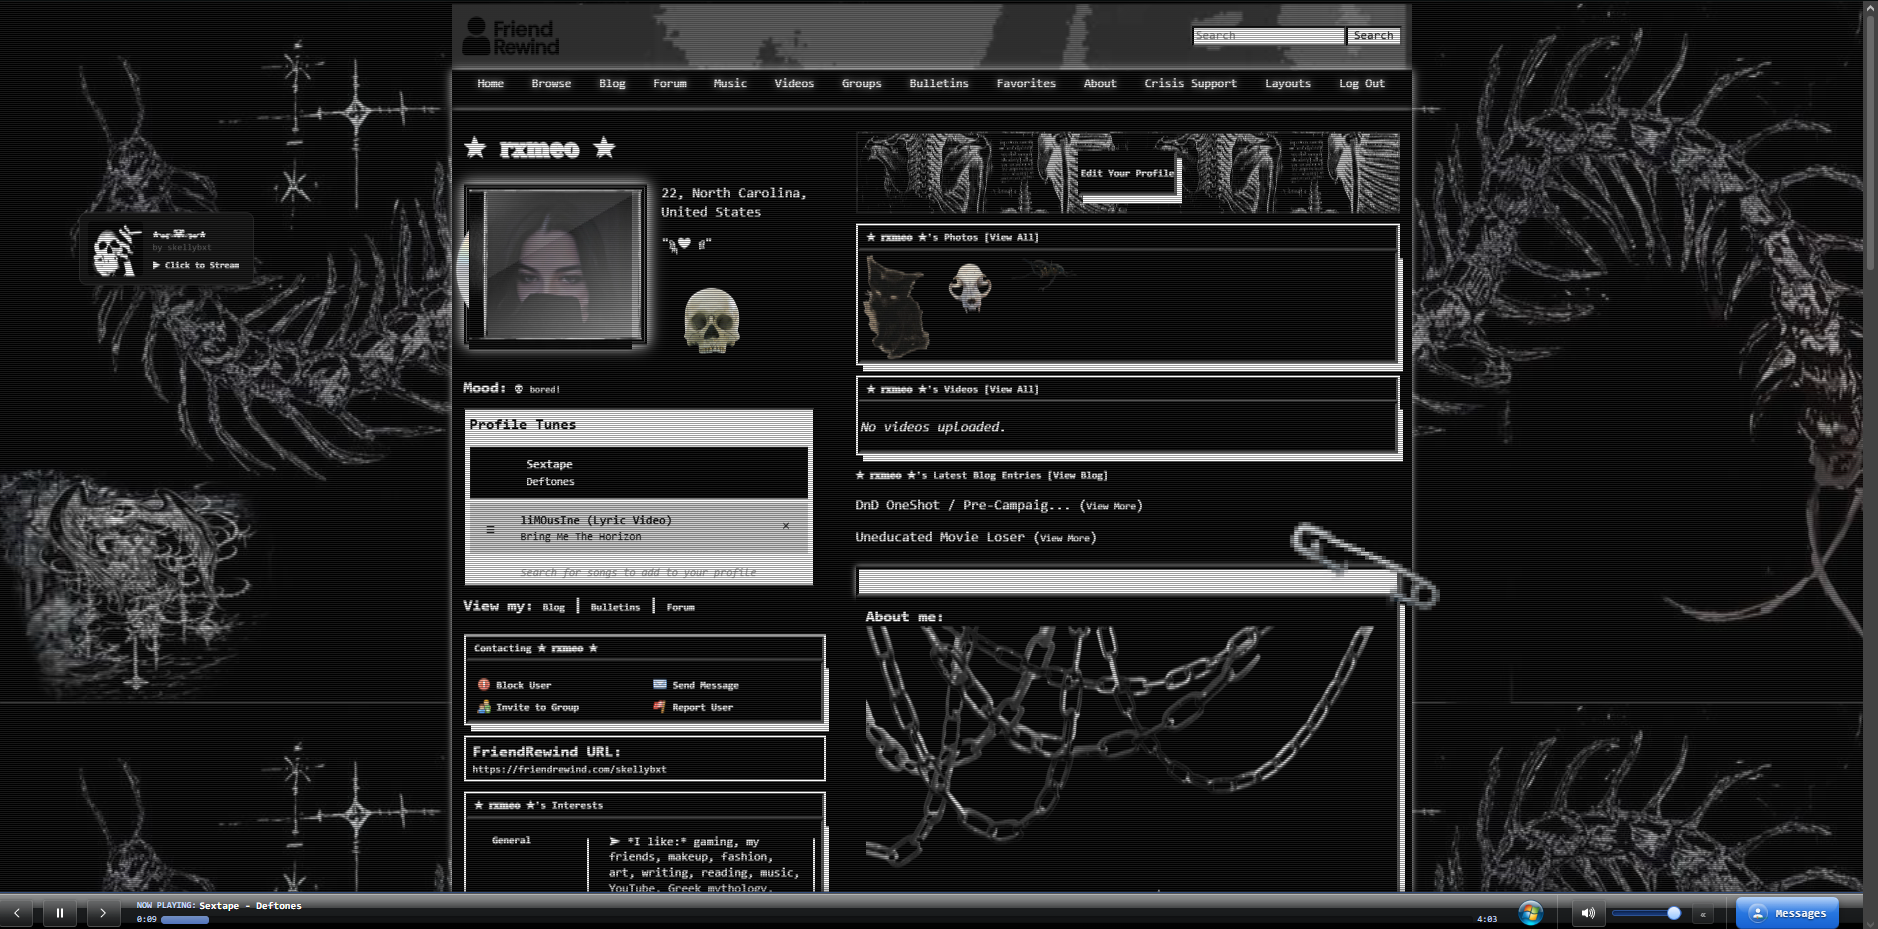Click the FriendRewind logo
The image size is (1878, 929).
(x=511, y=37)
